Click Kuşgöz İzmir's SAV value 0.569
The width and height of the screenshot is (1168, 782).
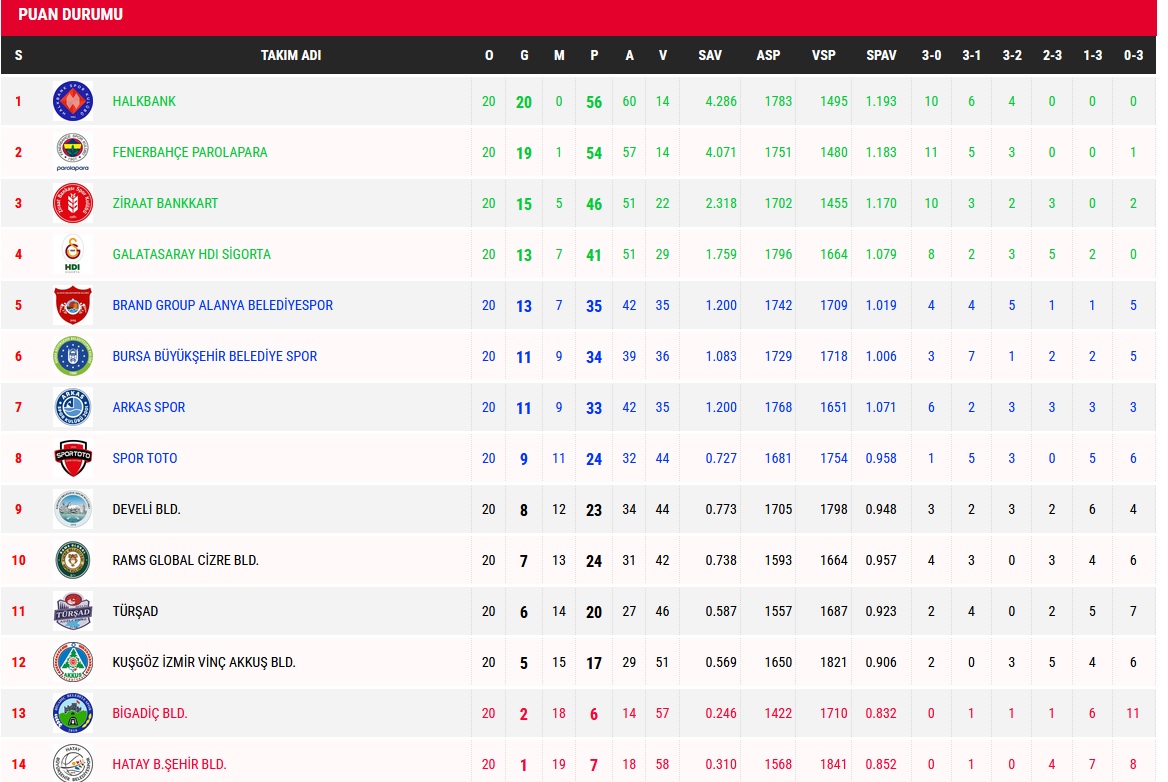coord(721,662)
